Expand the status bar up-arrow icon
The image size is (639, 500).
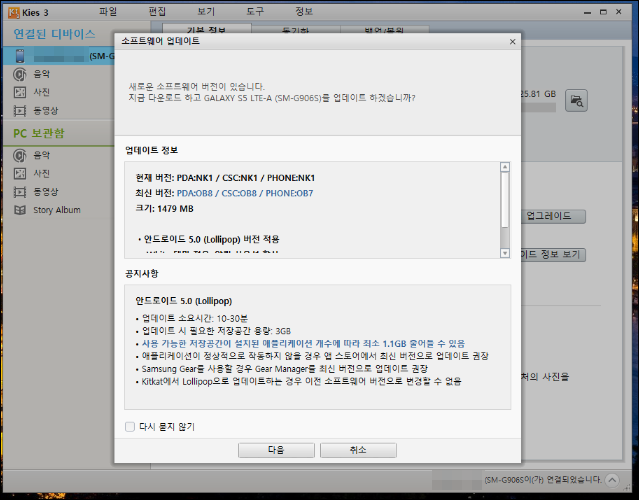tap(612, 480)
